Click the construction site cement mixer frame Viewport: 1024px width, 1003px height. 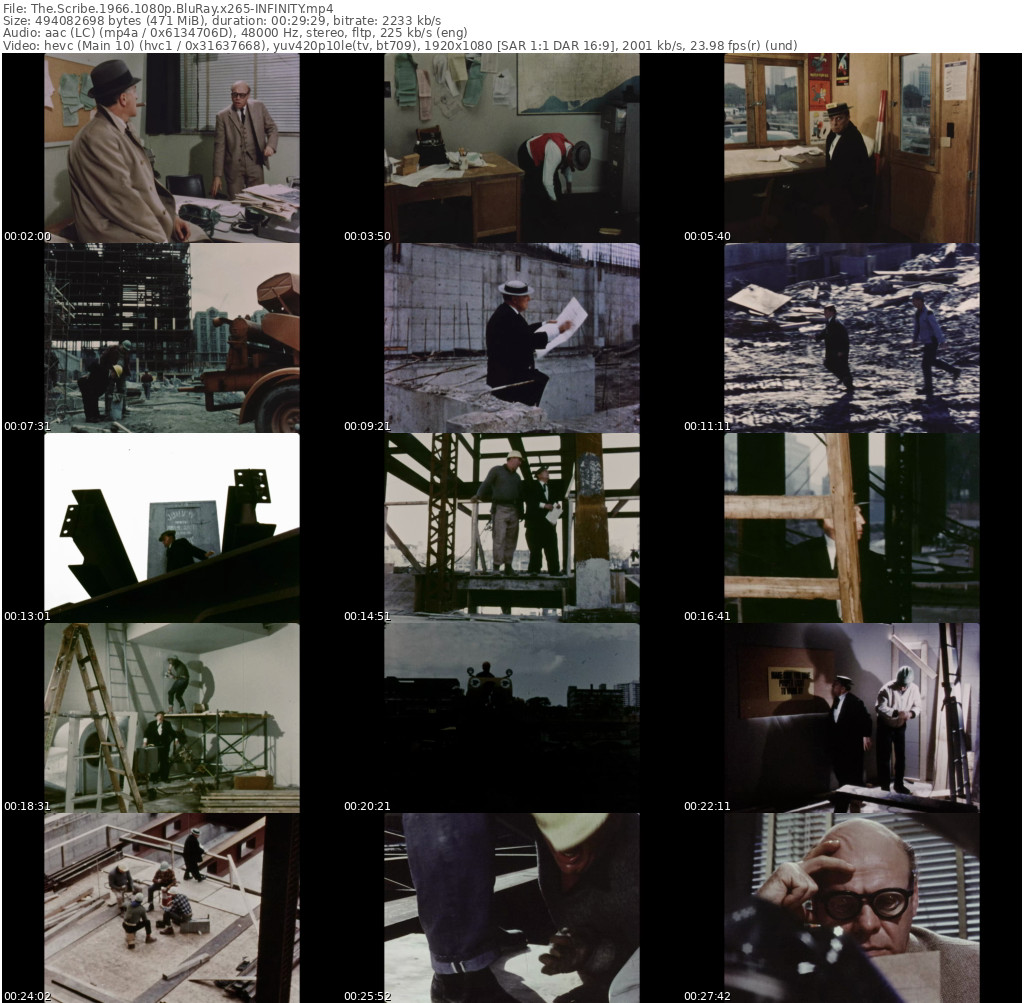click(x=171, y=337)
